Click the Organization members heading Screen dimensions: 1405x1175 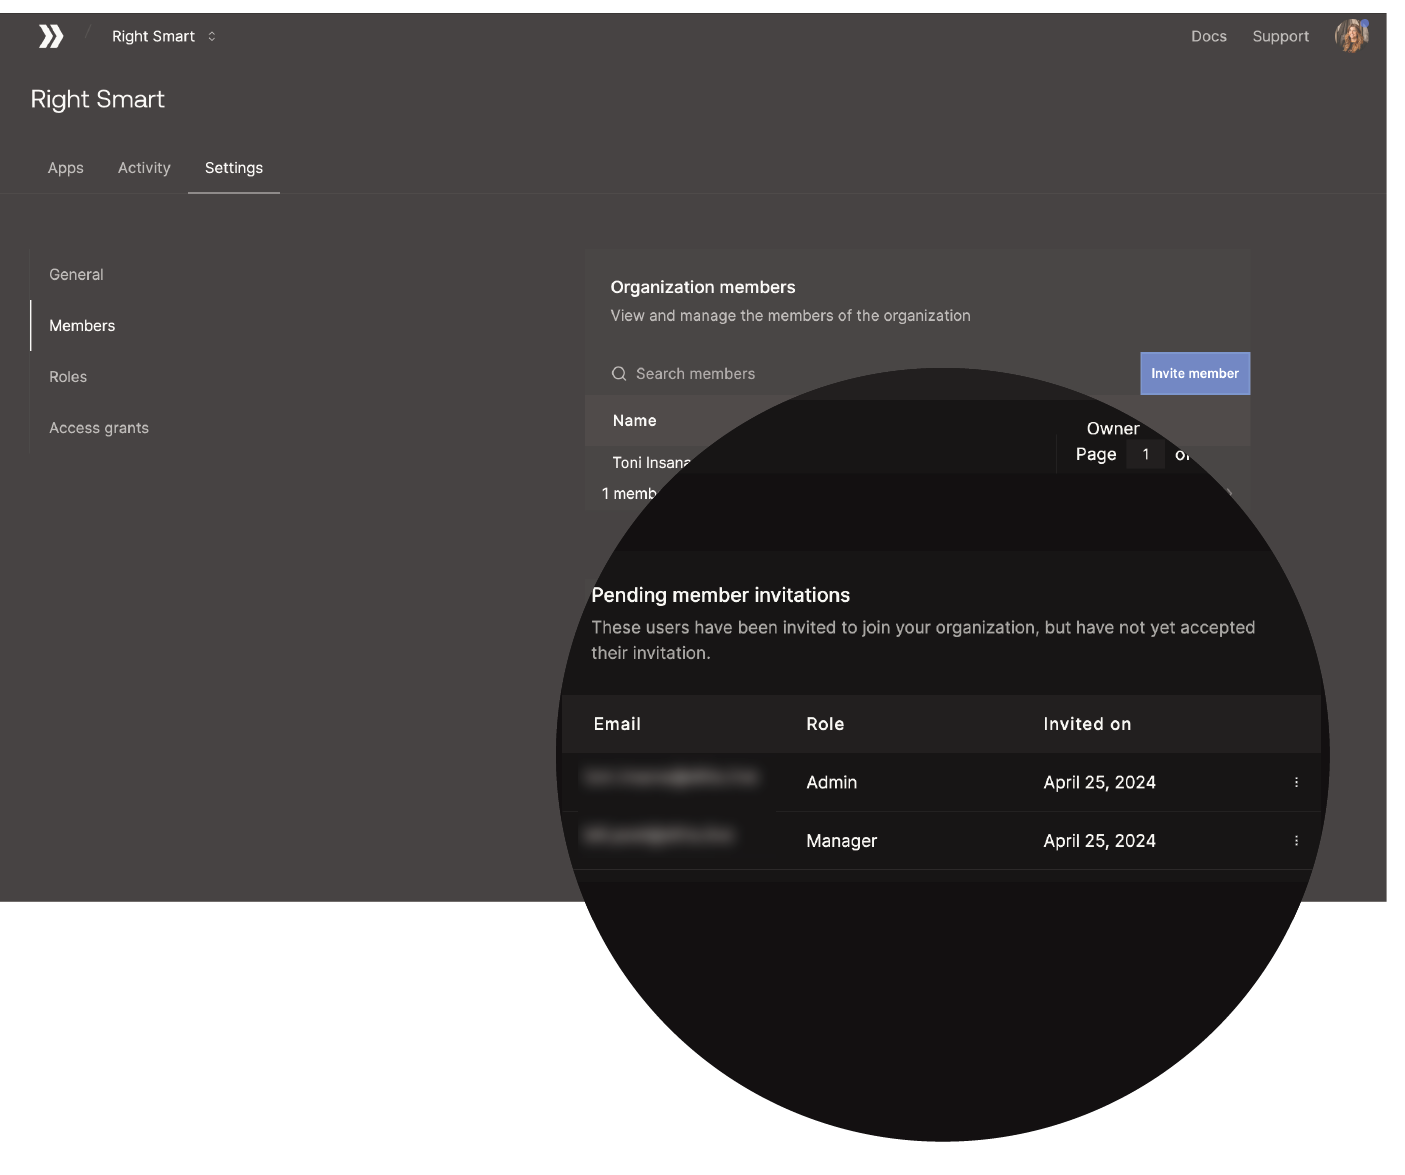[x=703, y=287]
